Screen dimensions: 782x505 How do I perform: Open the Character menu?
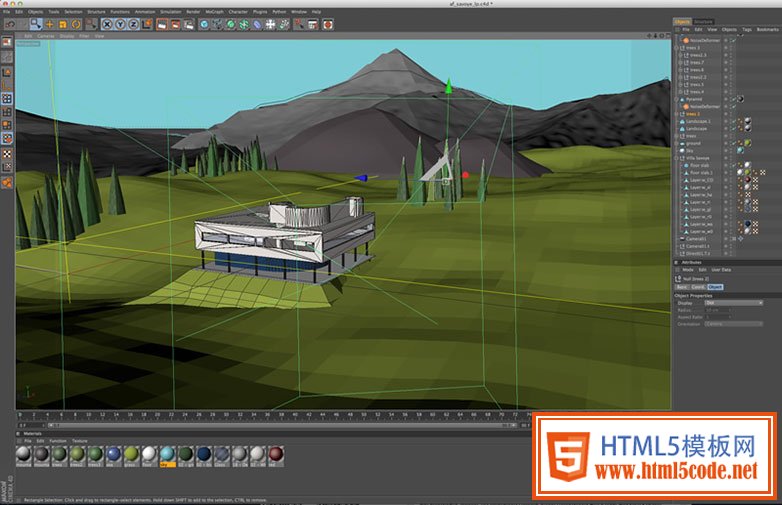(238, 11)
